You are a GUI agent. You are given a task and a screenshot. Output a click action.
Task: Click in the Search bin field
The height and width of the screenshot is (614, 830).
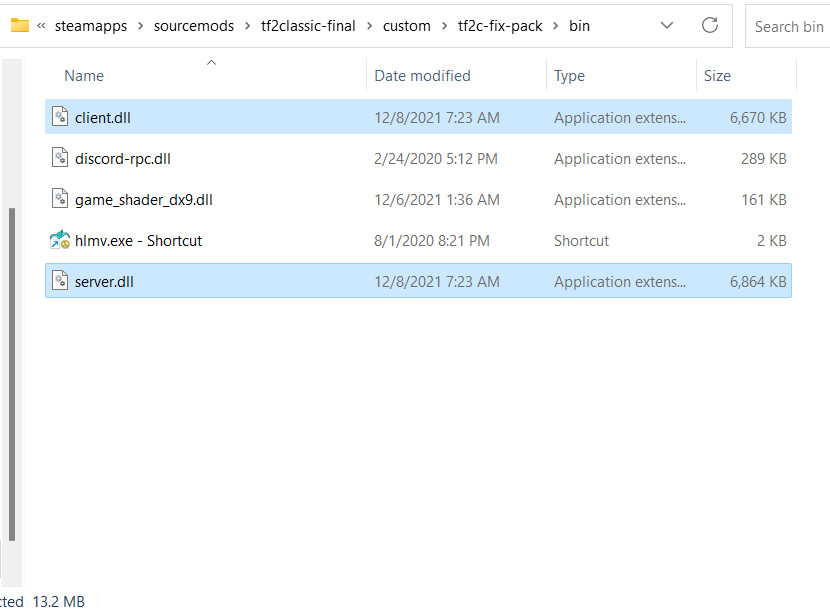(788, 26)
